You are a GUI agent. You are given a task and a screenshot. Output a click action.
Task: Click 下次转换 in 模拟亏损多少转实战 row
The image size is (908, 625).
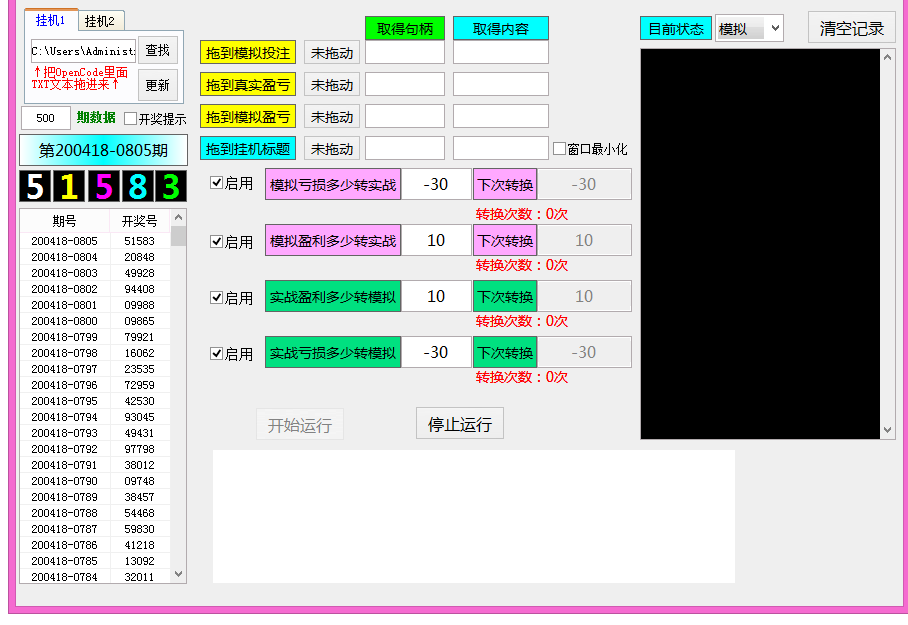click(505, 184)
